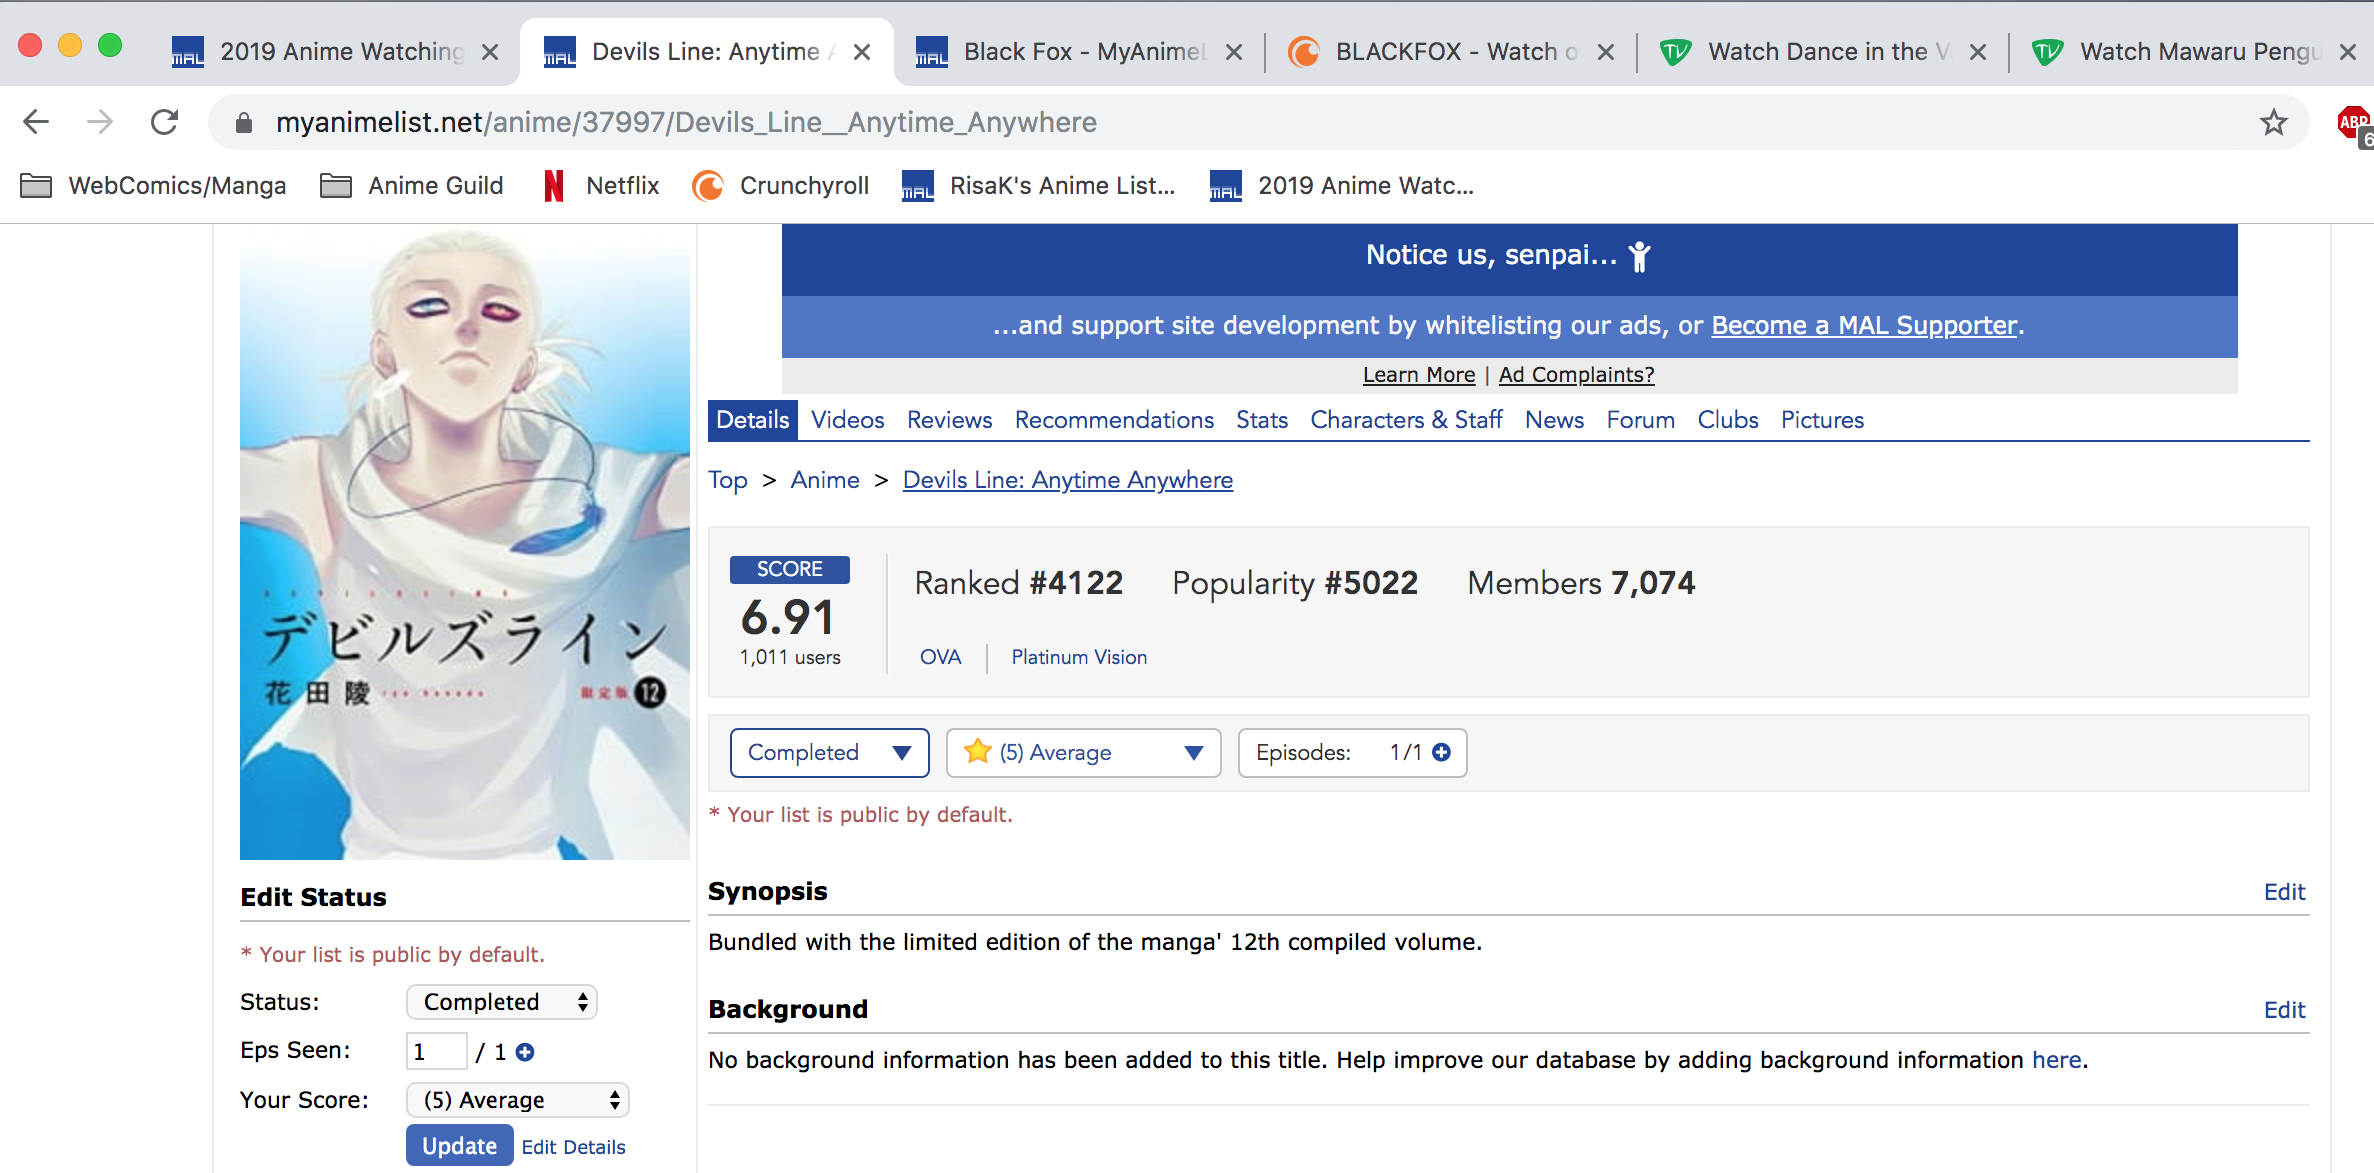Increment episodes with plus icon beside 1/1
This screenshot has height=1173, width=2374.
(1441, 752)
